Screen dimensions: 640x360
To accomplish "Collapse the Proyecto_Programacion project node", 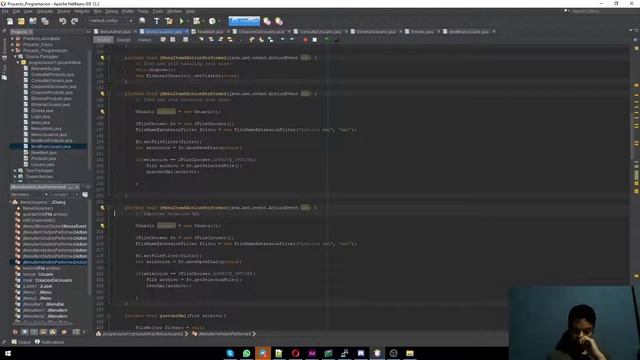I will 13,51.
